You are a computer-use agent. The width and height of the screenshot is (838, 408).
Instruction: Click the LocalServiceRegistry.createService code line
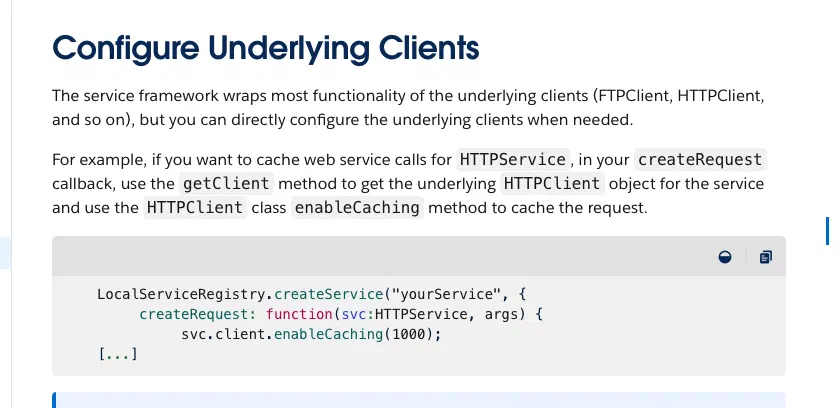coord(312,295)
